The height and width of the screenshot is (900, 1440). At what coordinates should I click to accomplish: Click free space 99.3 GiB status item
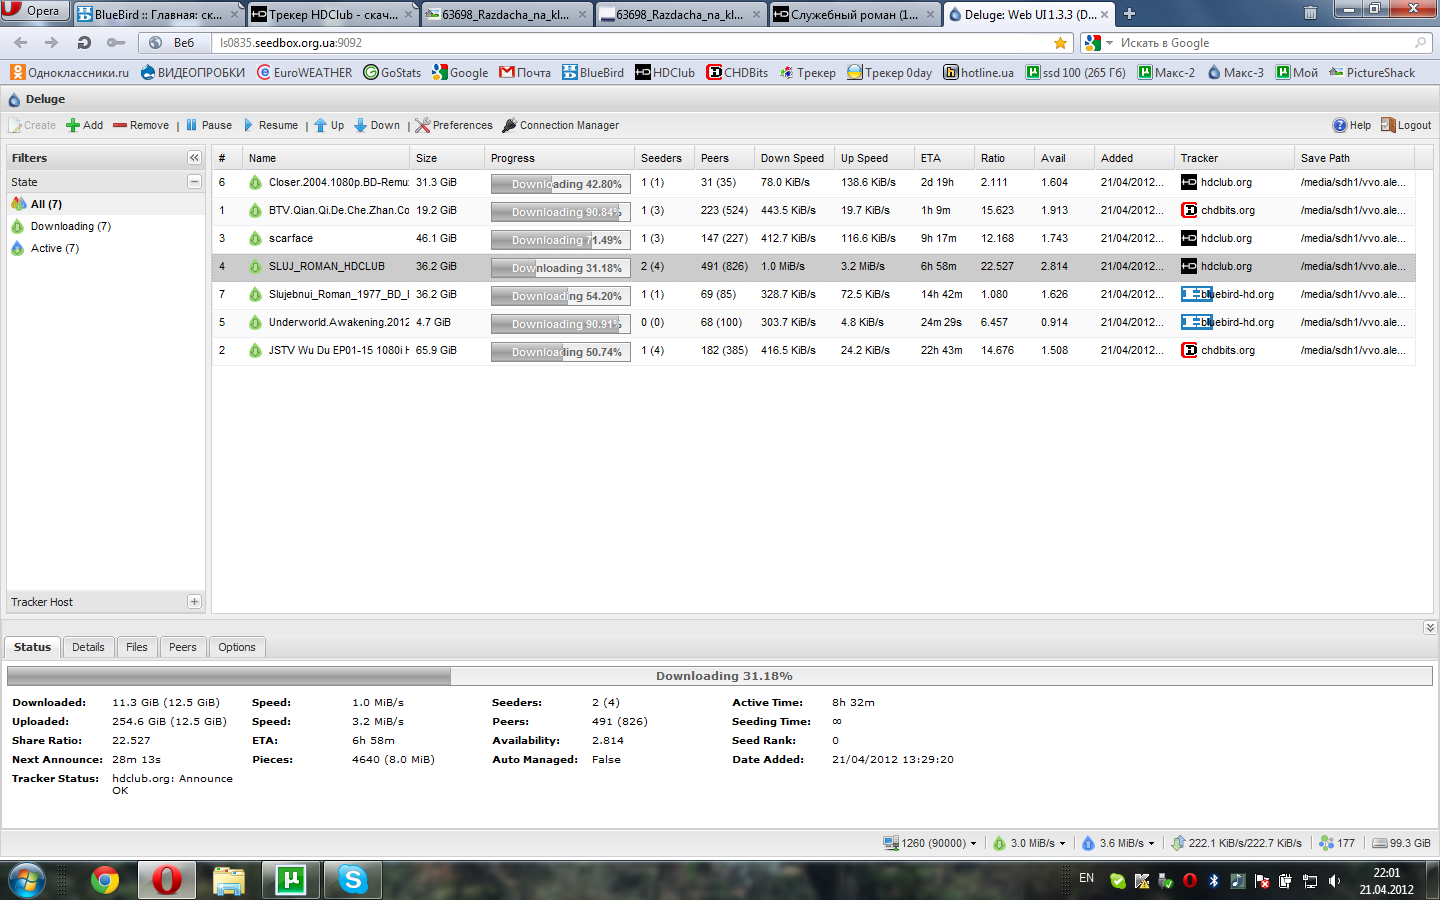(1401, 843)
